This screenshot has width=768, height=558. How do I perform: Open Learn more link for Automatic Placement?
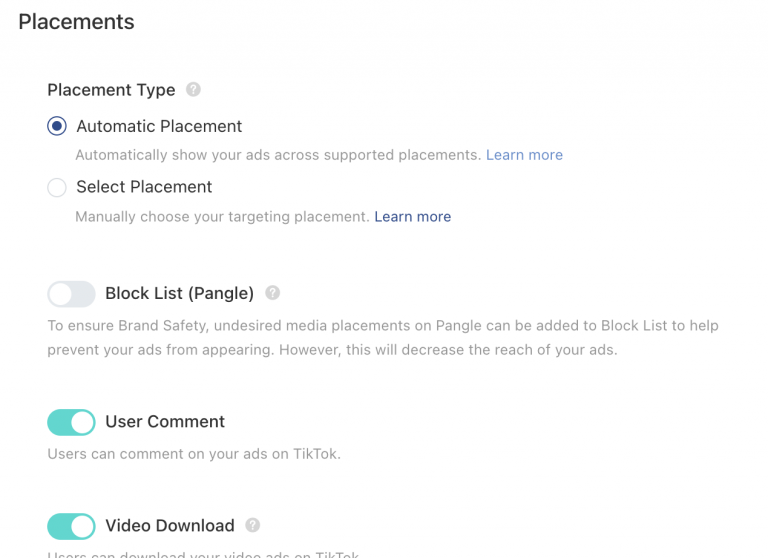pos(524,155)
